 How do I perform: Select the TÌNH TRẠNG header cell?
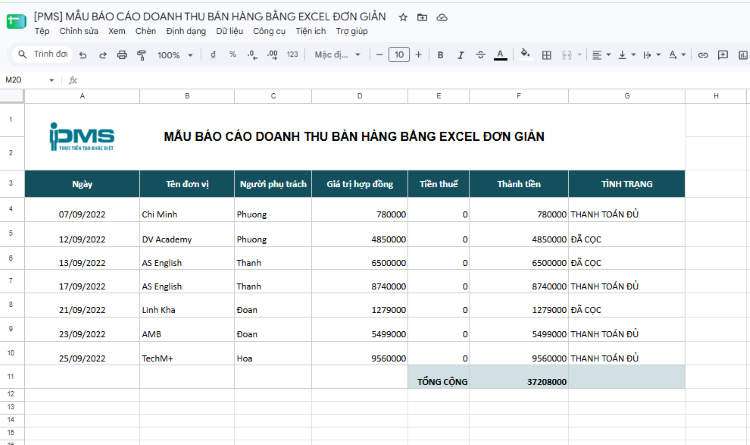click(627, 184)
